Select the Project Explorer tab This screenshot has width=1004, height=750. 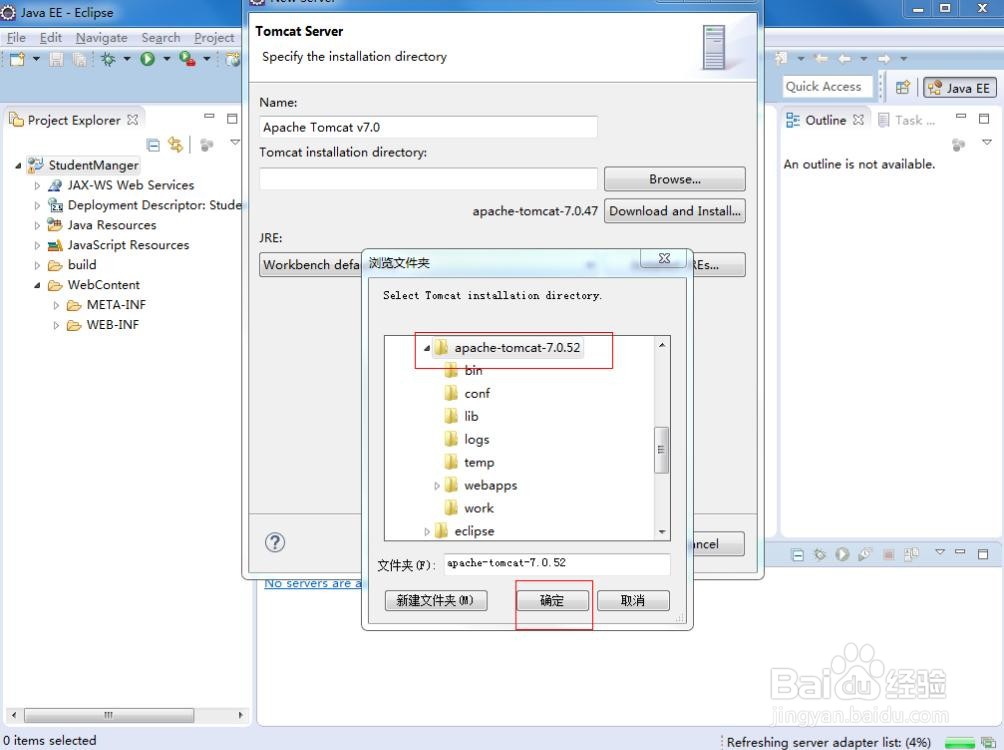coord(74,120)
